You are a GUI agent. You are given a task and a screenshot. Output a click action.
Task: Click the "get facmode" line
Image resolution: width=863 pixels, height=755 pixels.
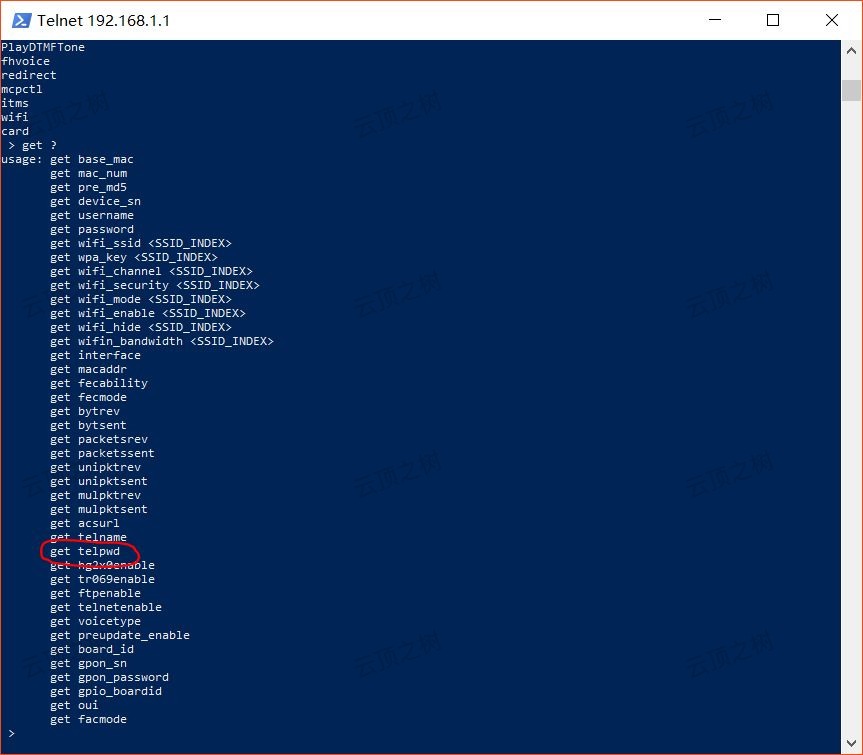pos(88,719)
